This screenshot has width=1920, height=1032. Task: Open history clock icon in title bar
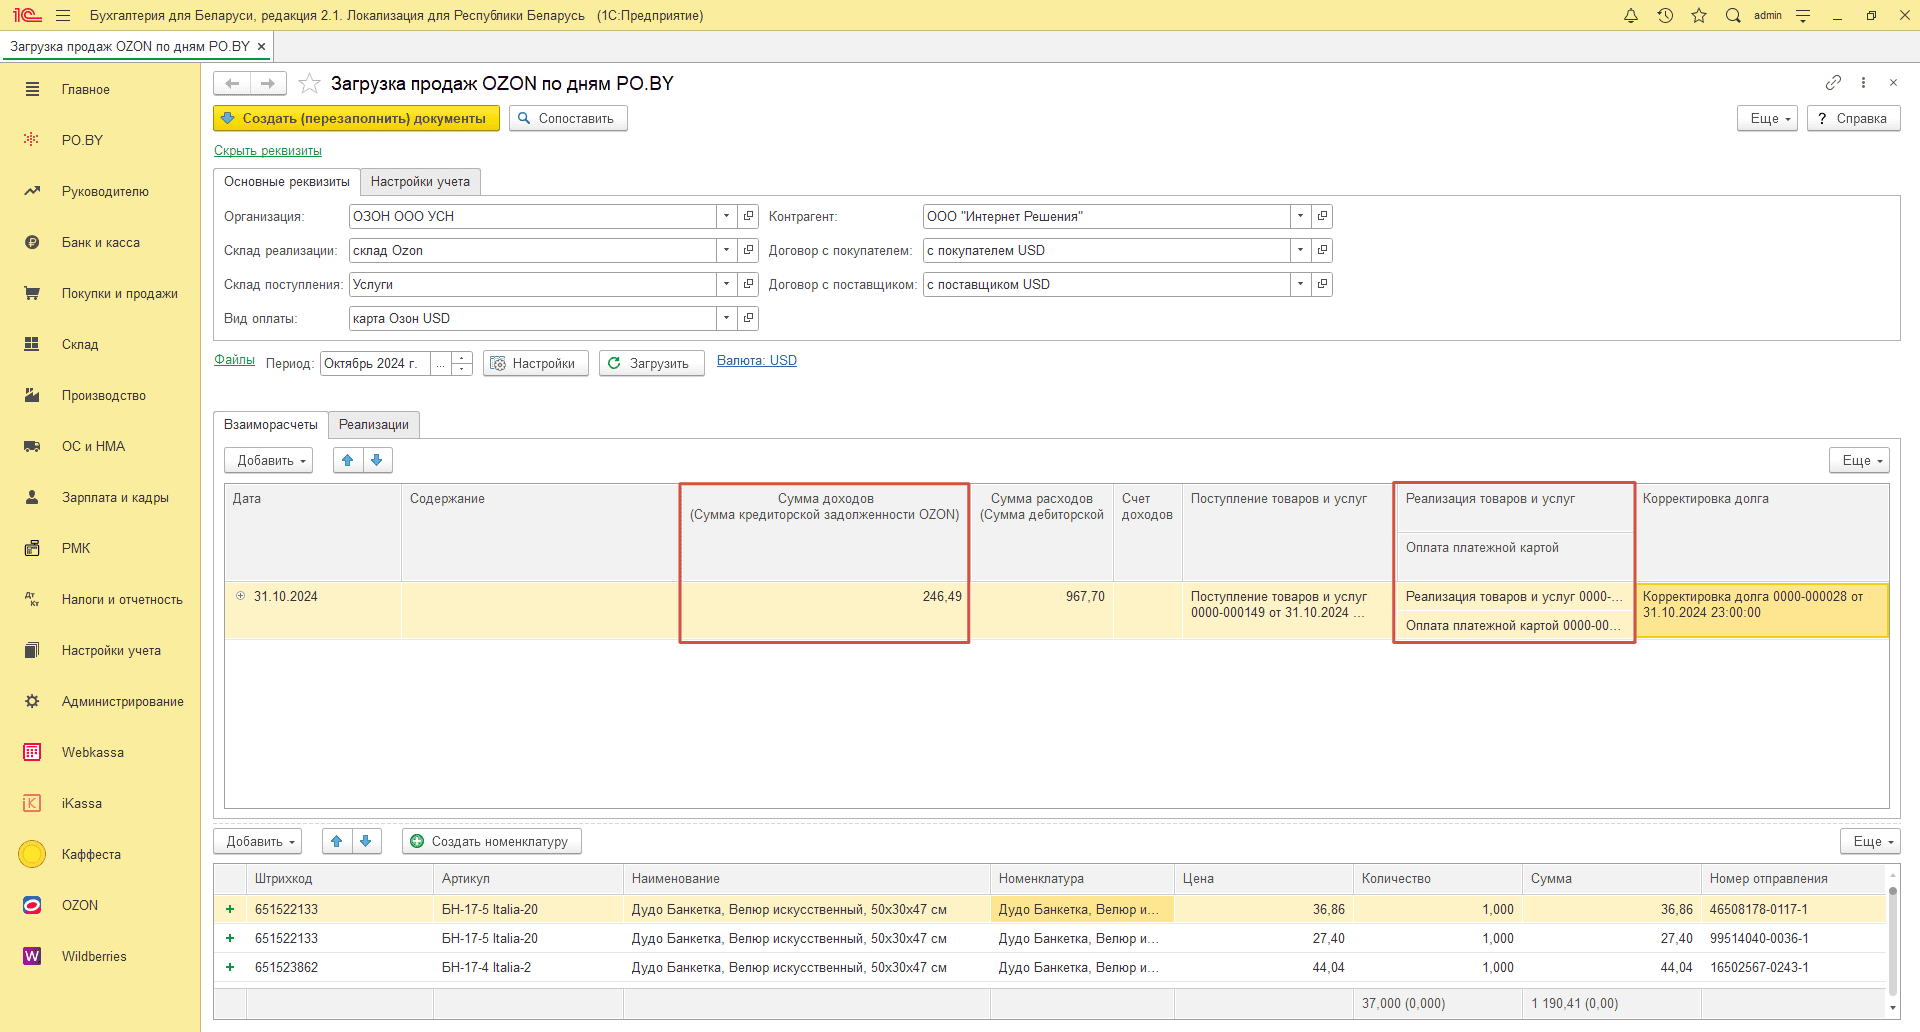click(x=1665, y=15)
